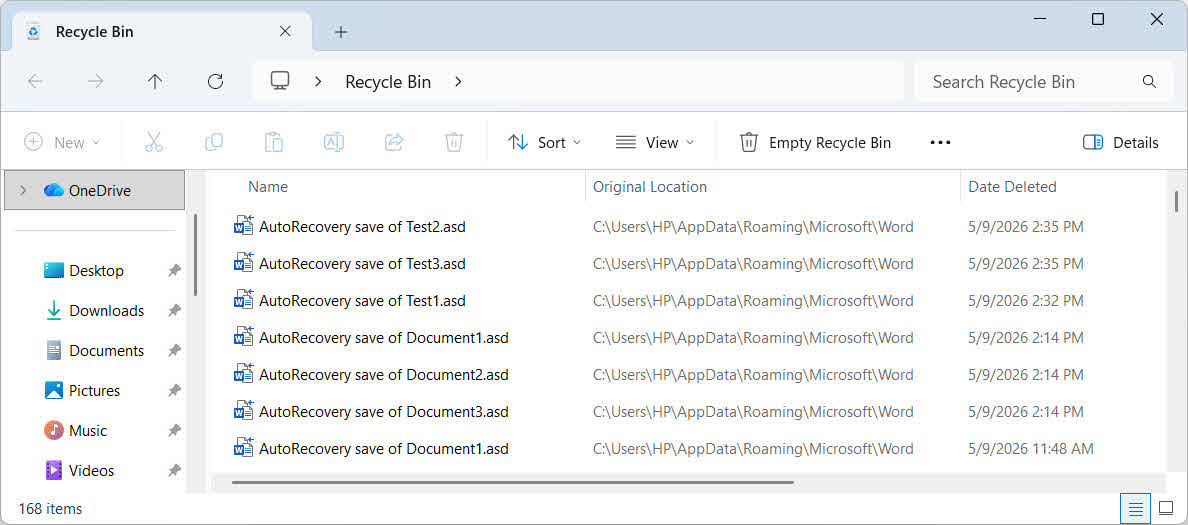Click the Music sidebar icon
1188x525 pixels.
tap(54, 430)
